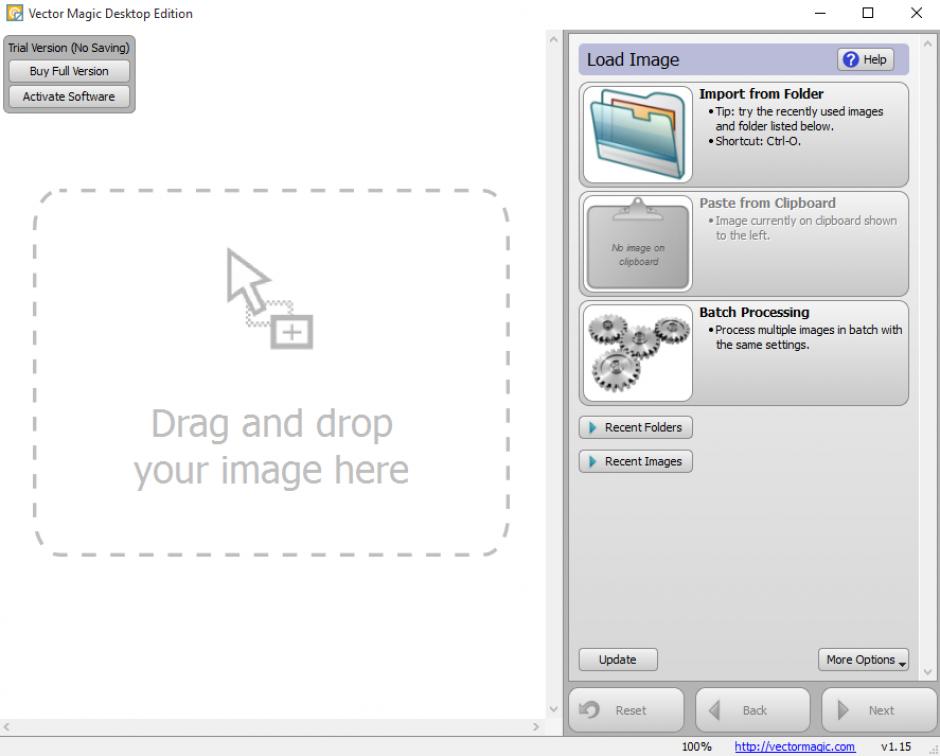Screen dimensions: 940x756
Task: Click the Batch Processing gears icon
Action: (637, 353)
